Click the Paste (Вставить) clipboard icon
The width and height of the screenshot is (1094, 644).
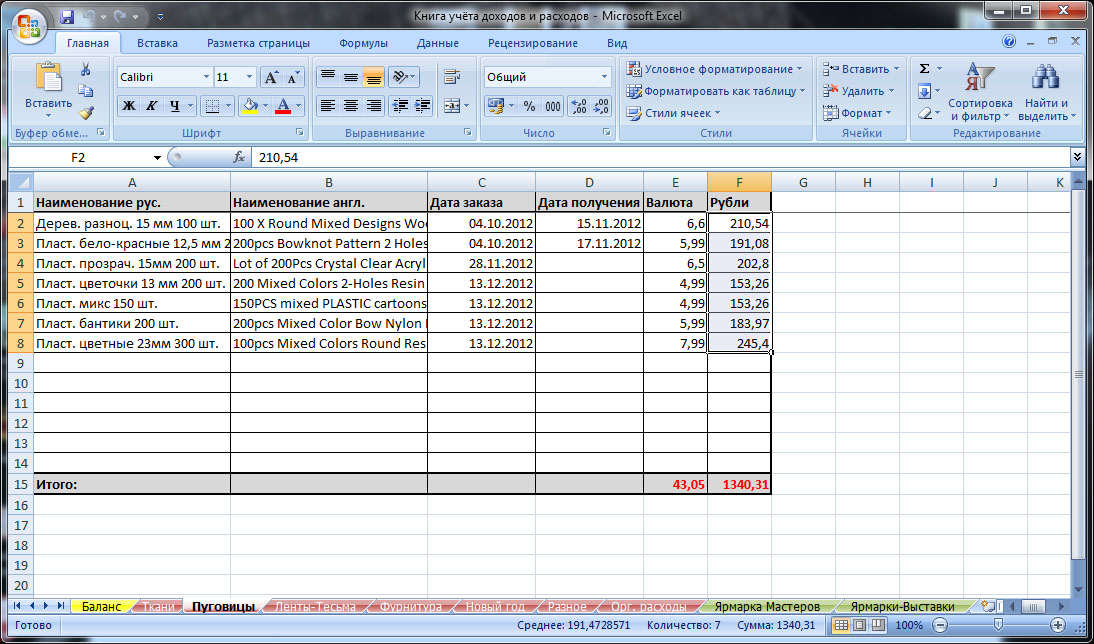pos(48,78)
